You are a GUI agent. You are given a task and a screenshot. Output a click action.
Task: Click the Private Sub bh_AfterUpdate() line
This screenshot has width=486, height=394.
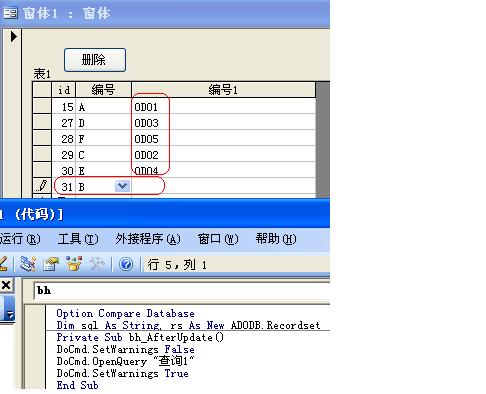(140, 337)
